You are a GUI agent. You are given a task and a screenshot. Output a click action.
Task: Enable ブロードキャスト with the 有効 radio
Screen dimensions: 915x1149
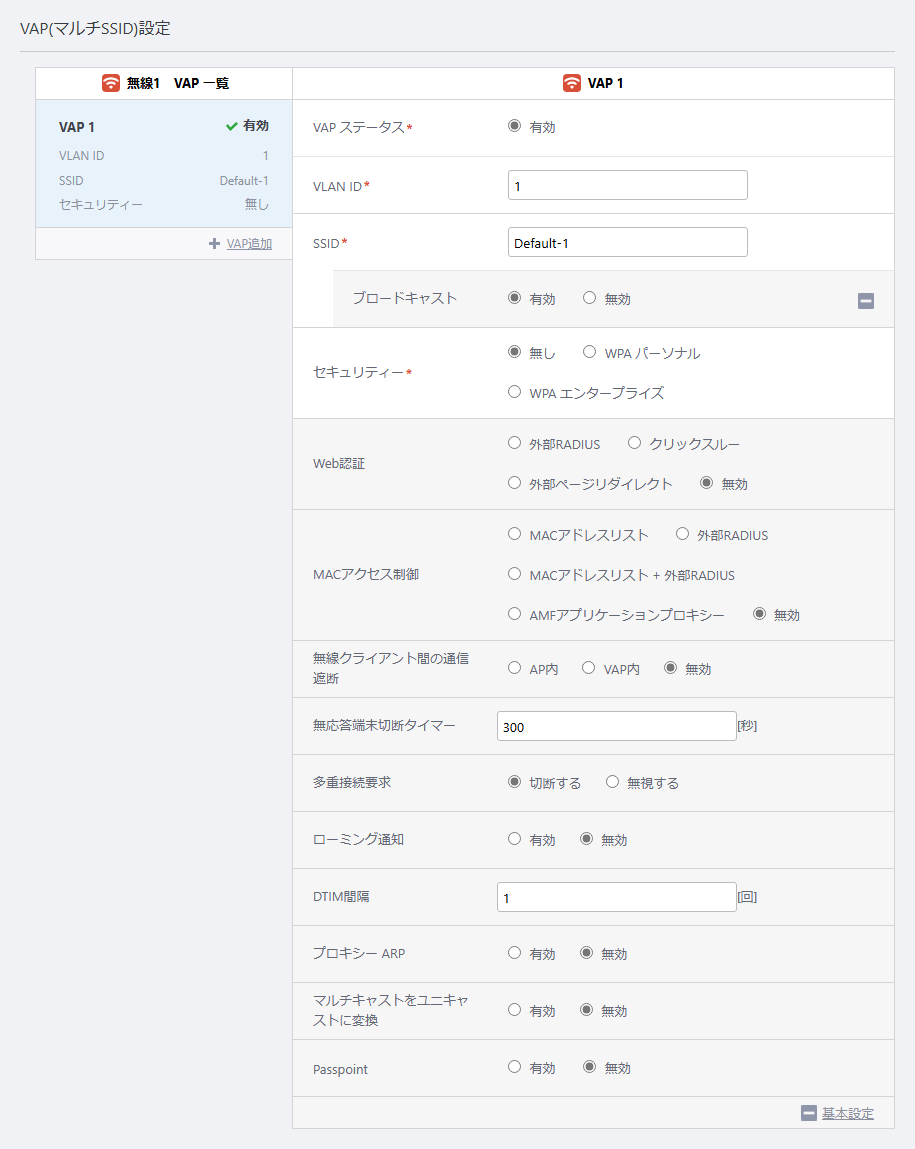(514, 298)
